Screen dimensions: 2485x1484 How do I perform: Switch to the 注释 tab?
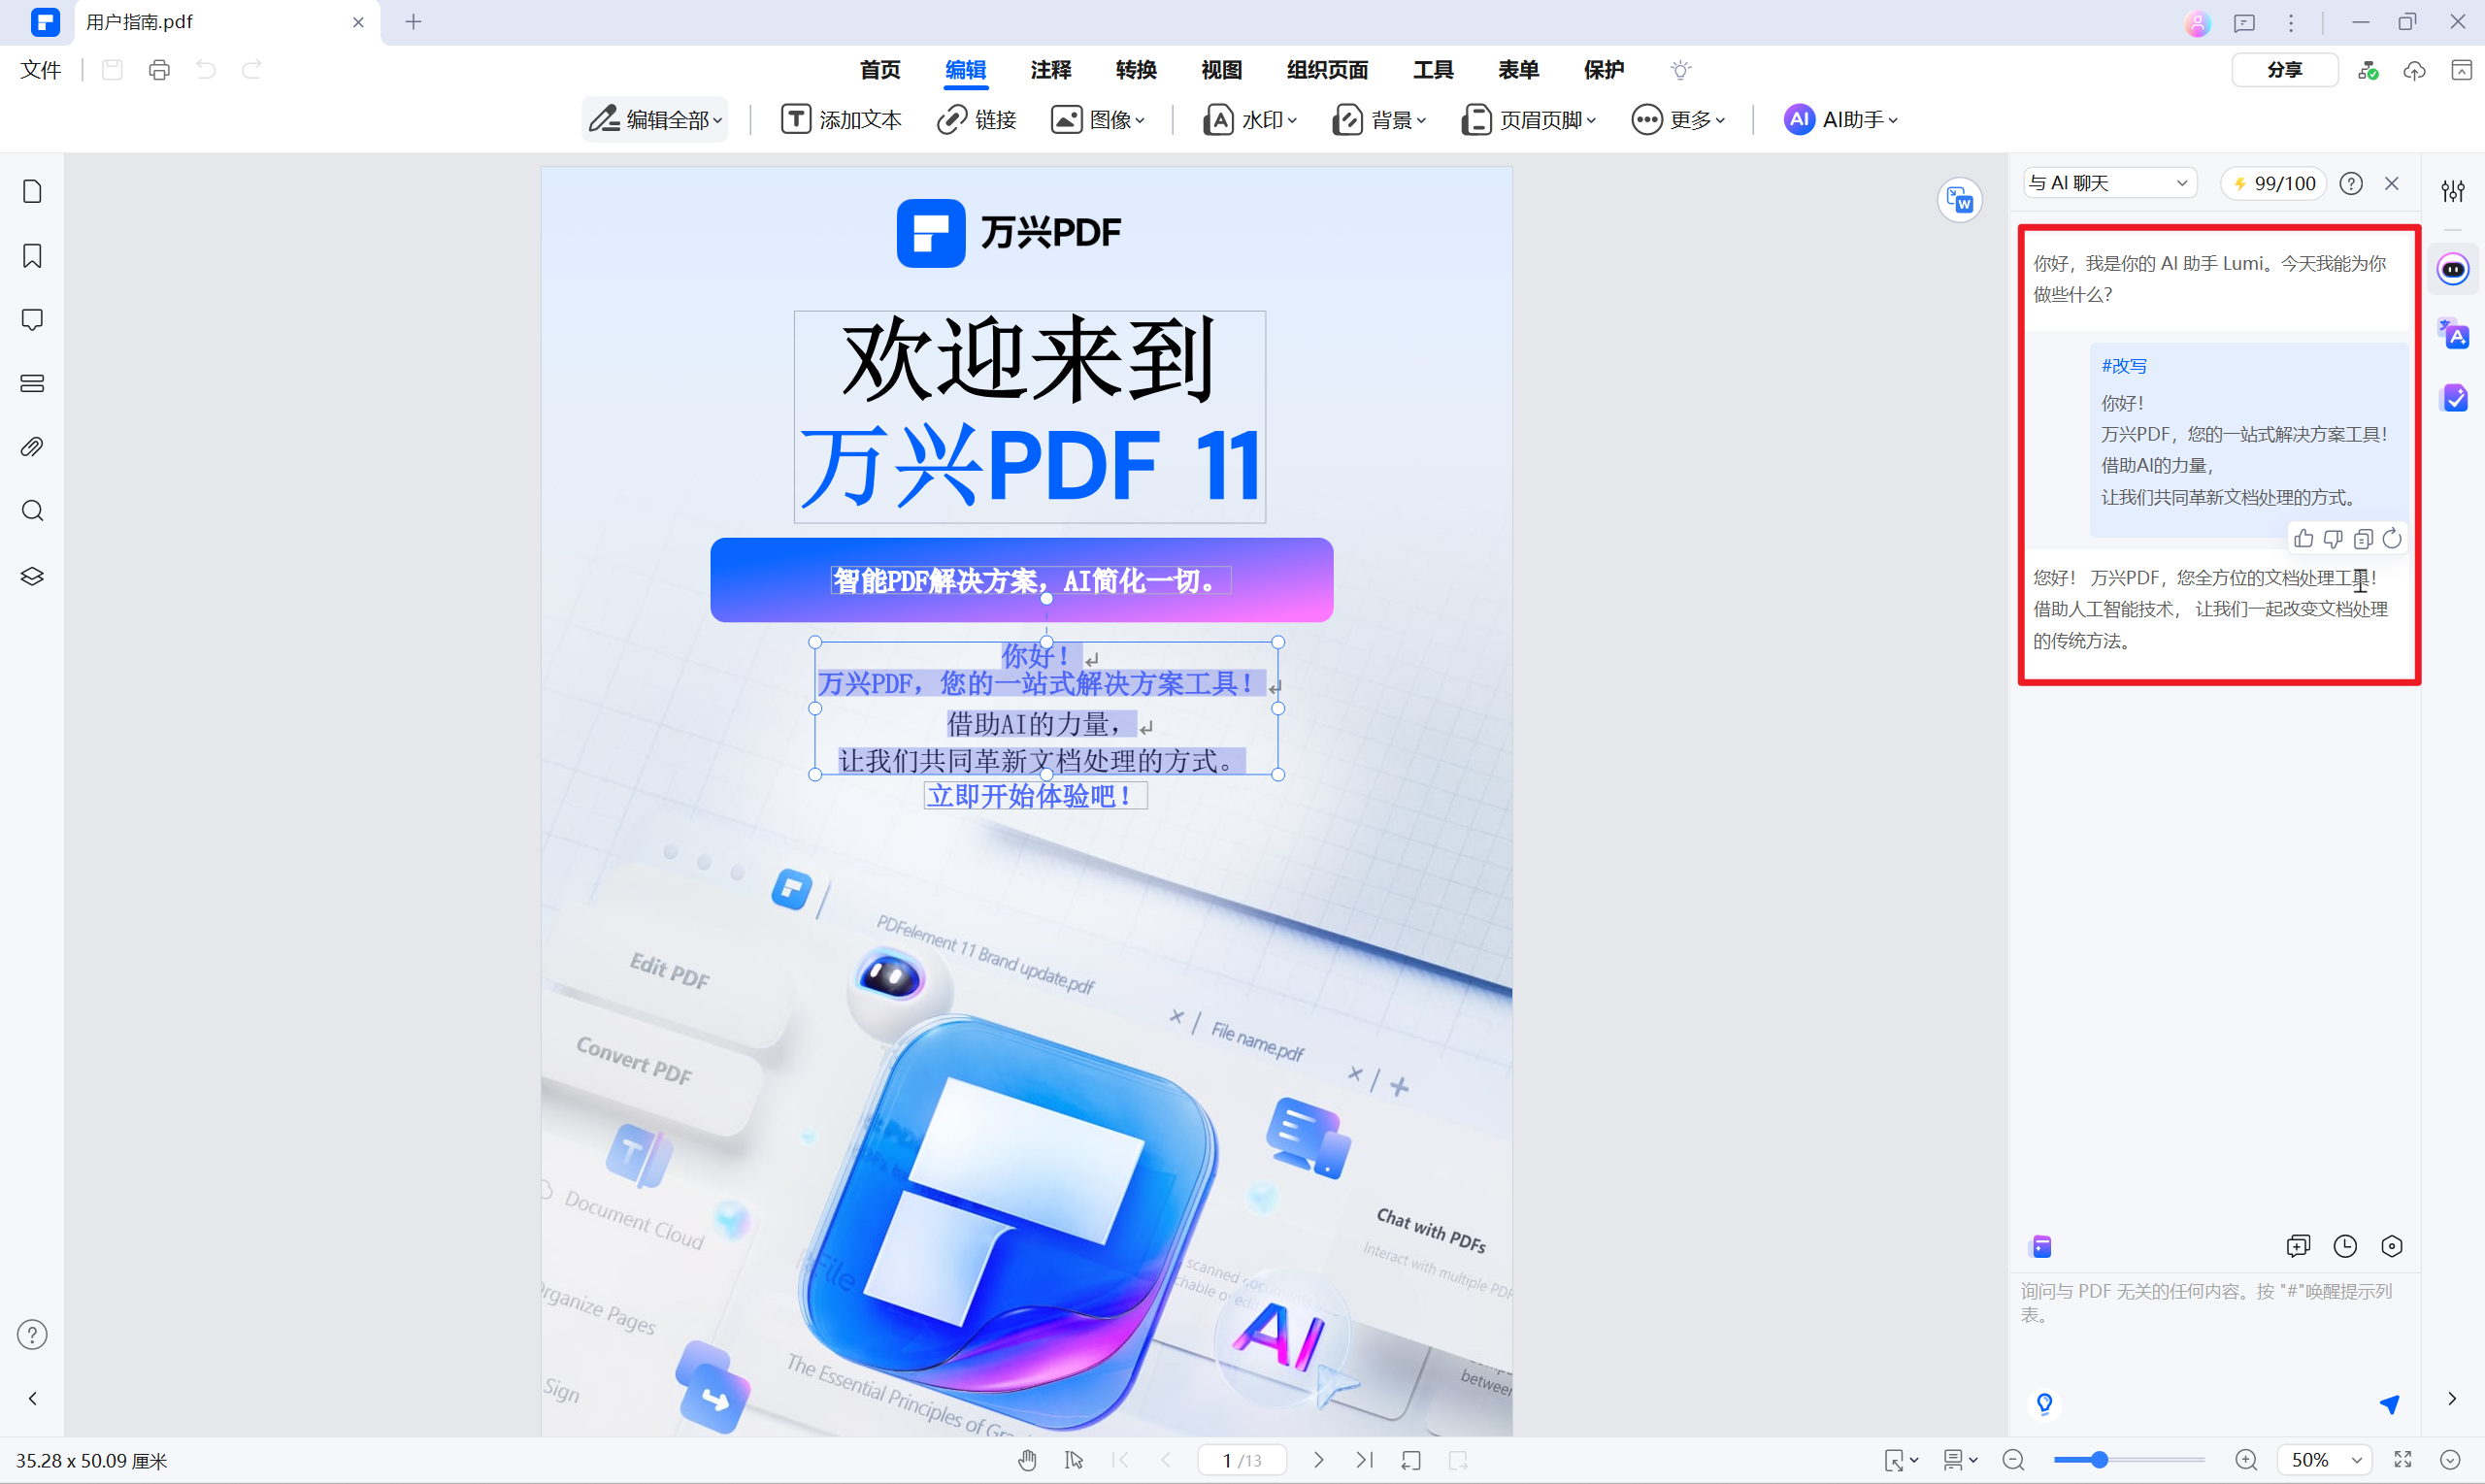[x=1050, y=70]
